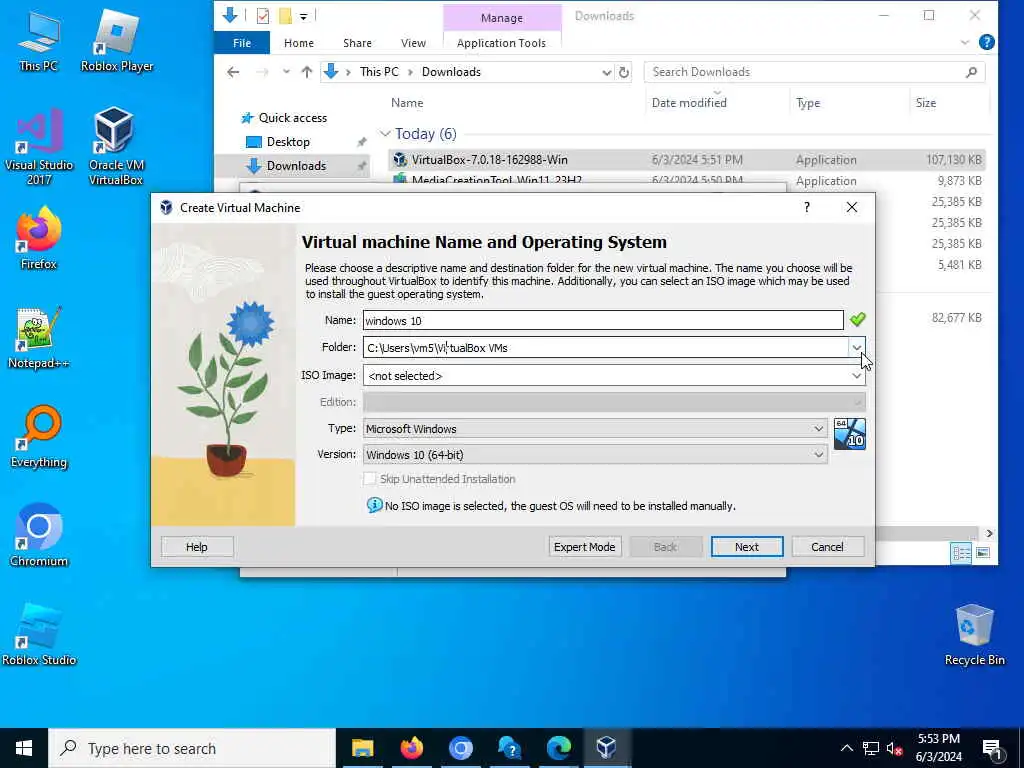Image resolution: width=1024 pixels, height=768 pixels.
Task: Open Roblox Studio desktop shortcut
Action: pyautogui.click(x=39, y=635)
